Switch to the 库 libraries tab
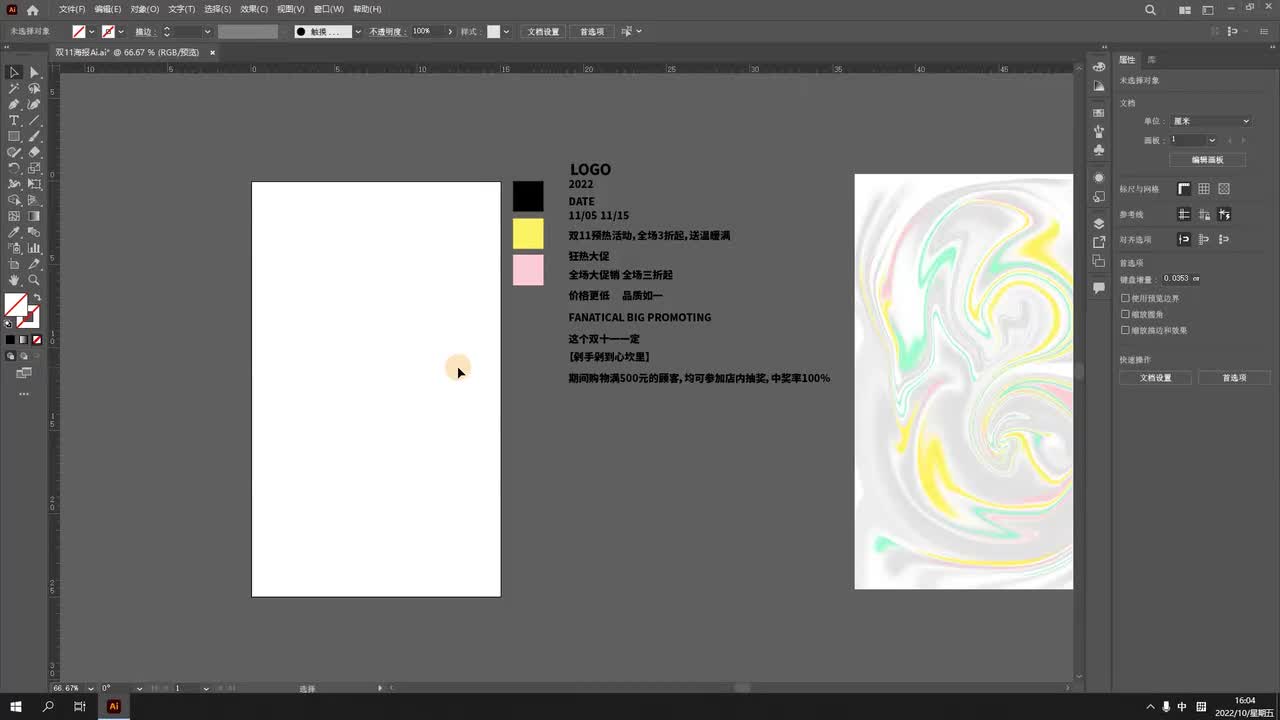 [1152, 60]
